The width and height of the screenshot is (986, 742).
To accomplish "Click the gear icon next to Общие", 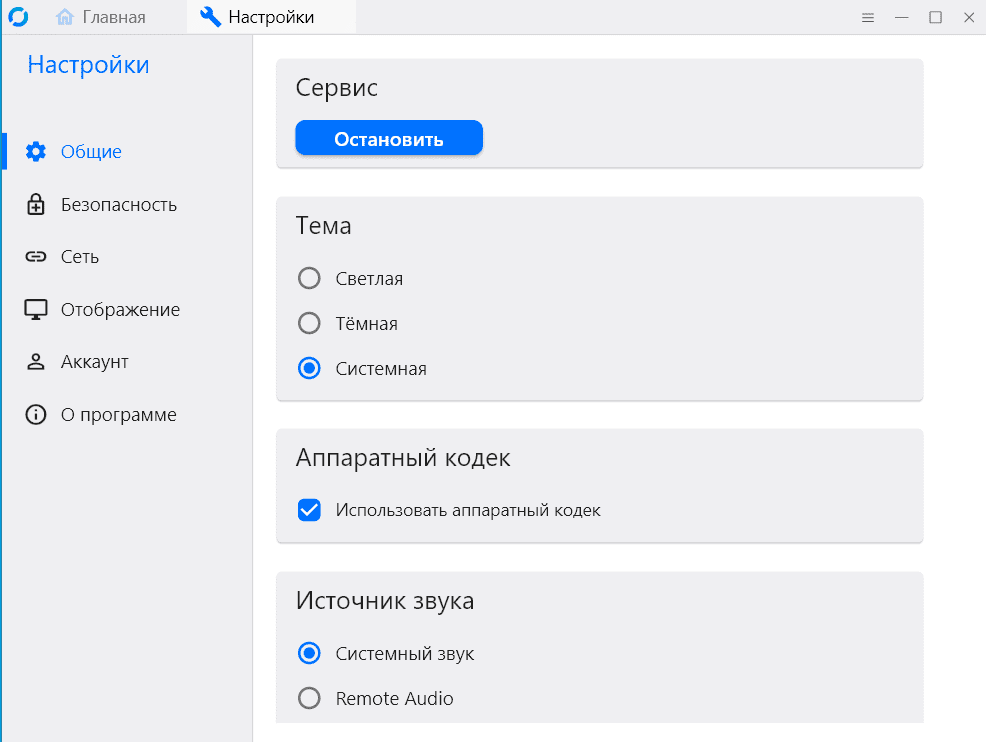I will (x=36, y=152).
